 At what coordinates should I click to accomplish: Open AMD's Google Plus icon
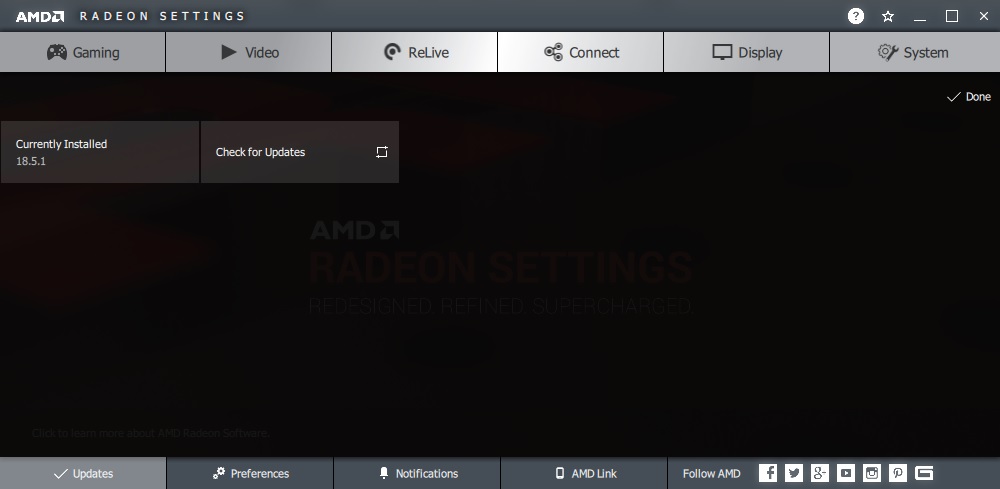tap(820, 473)
